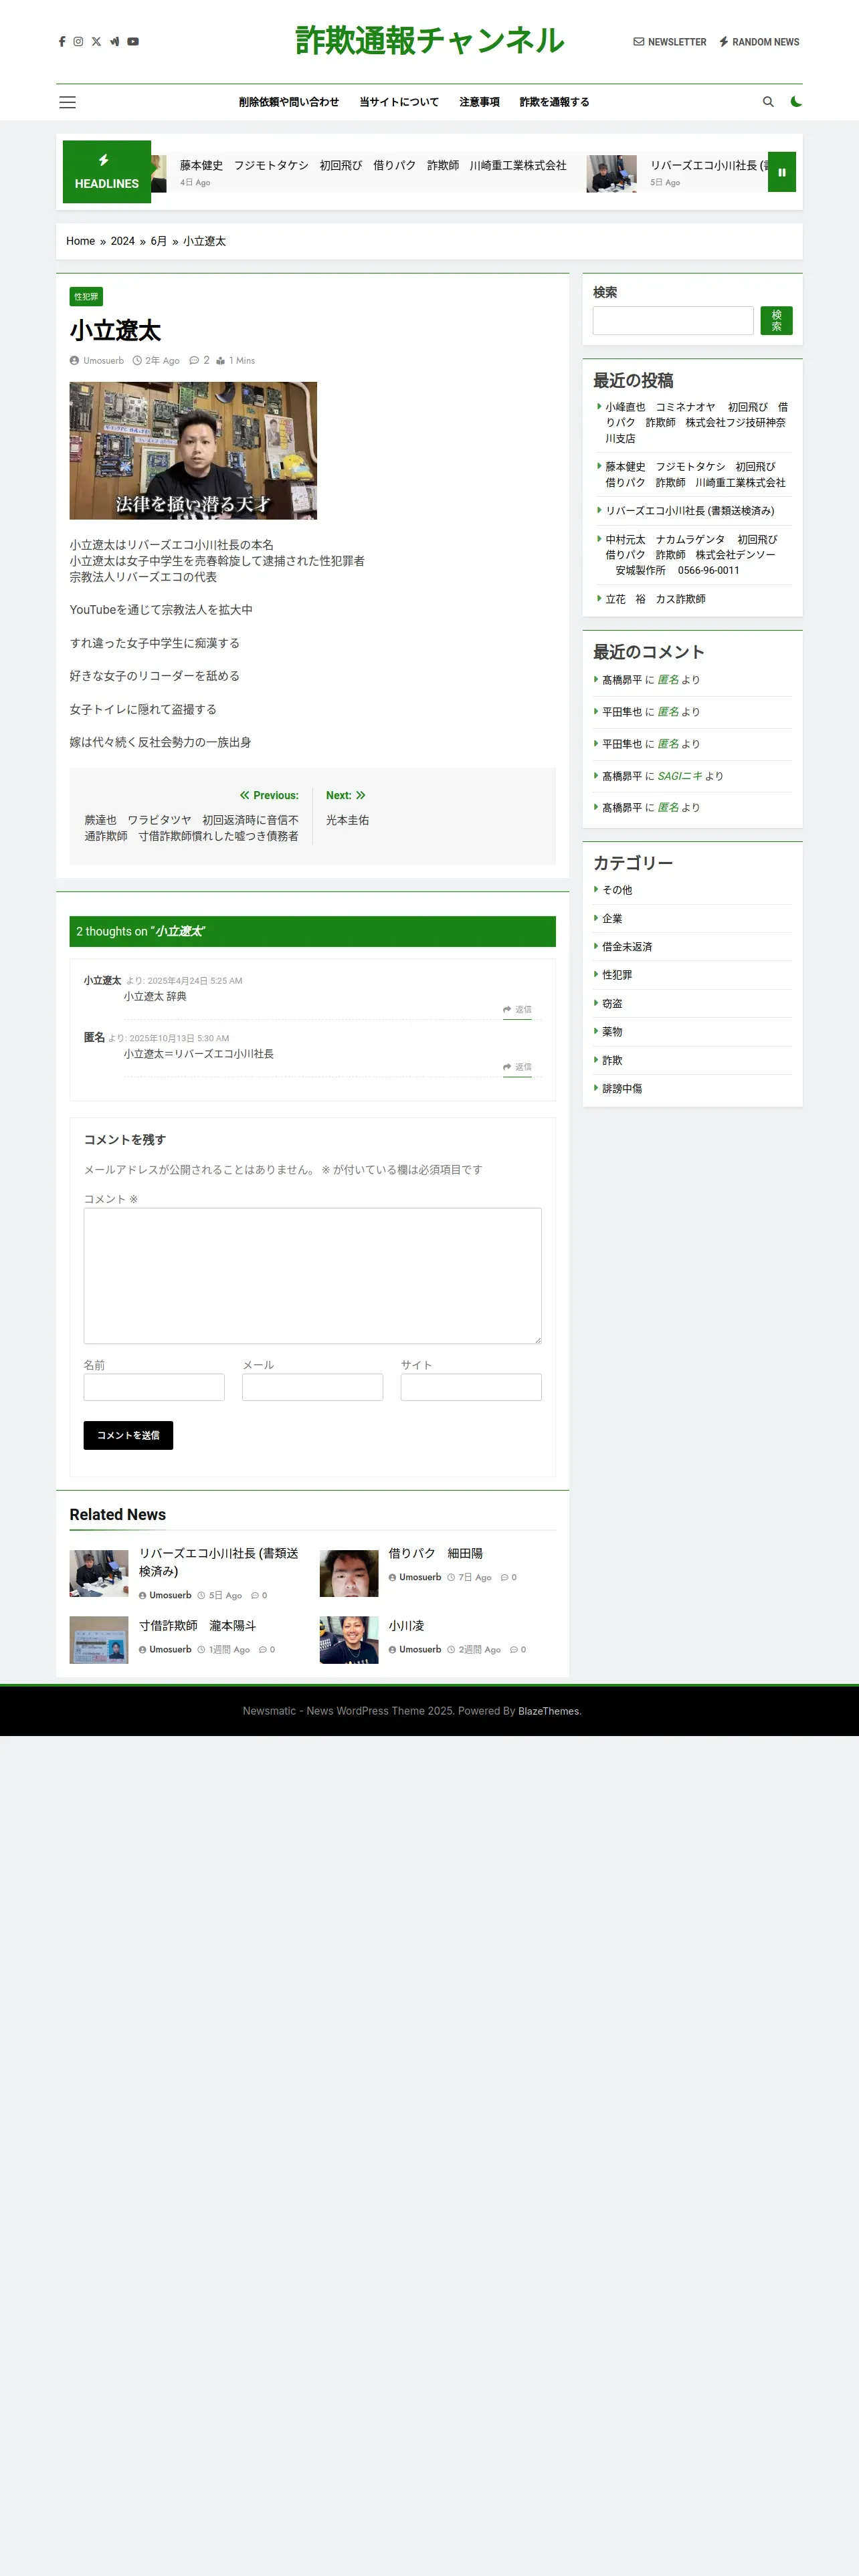Select the 詐欺 category

point(612,1060)
